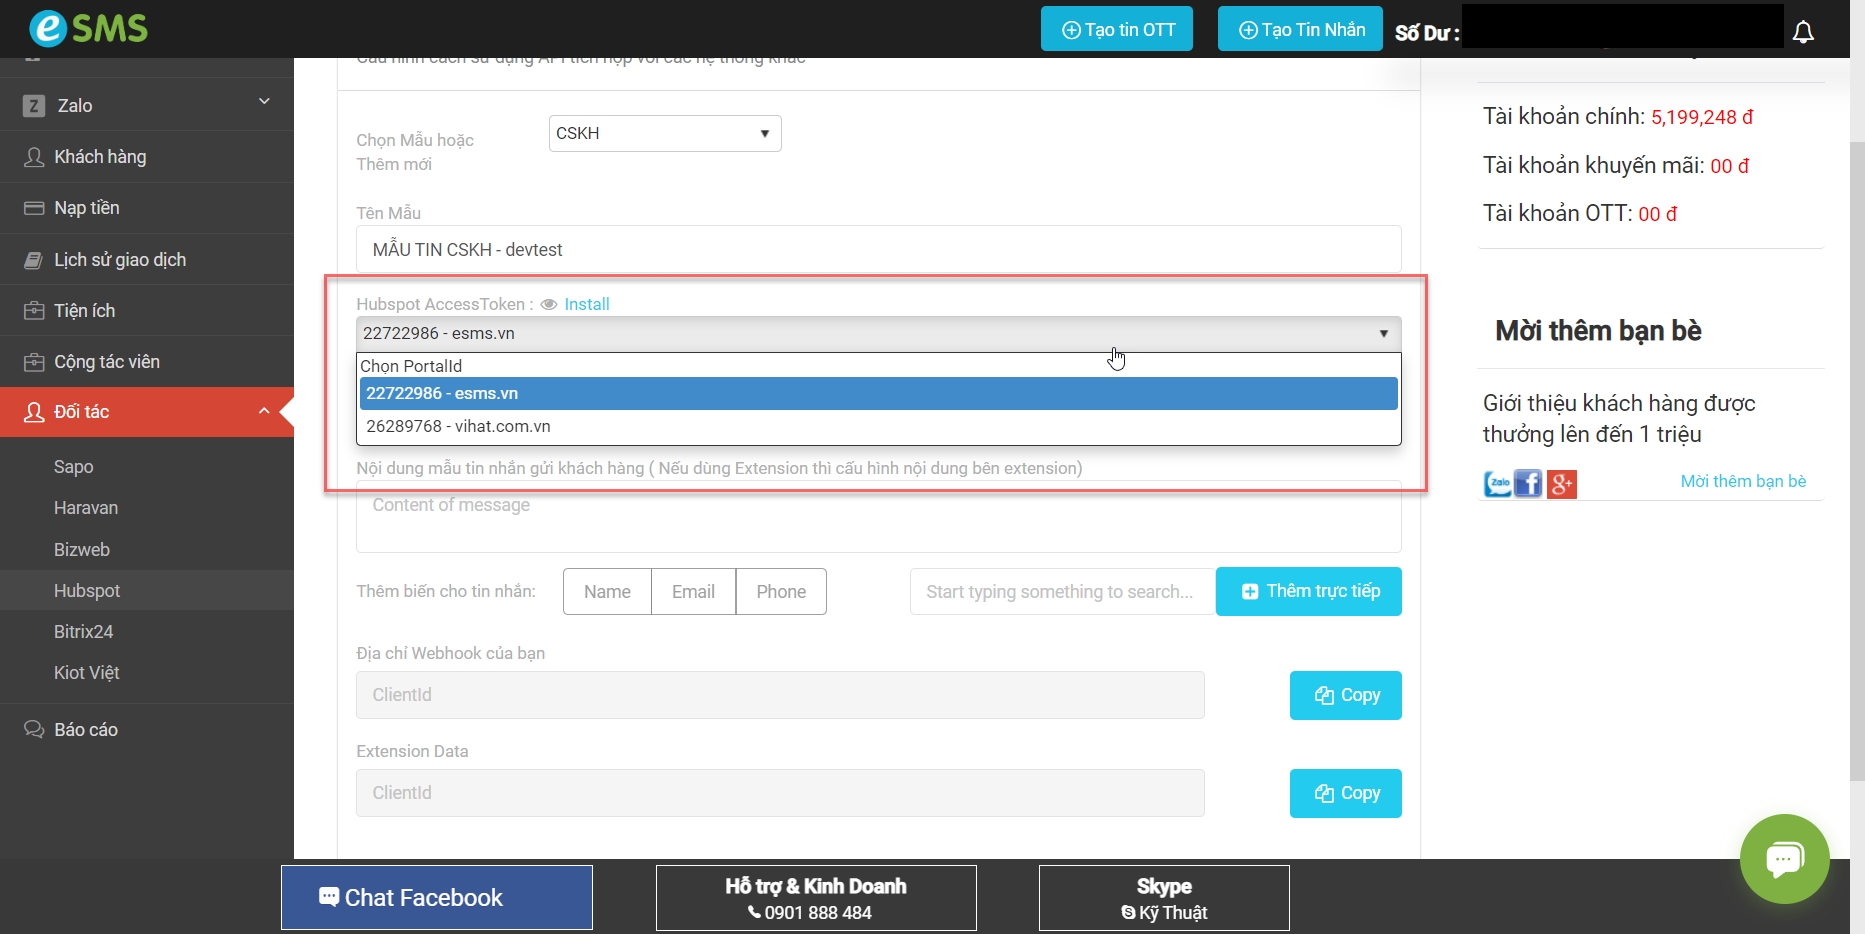Click the notification bell icon
The height and width of the screenshot is (934, 1865).
(1803, 32)
